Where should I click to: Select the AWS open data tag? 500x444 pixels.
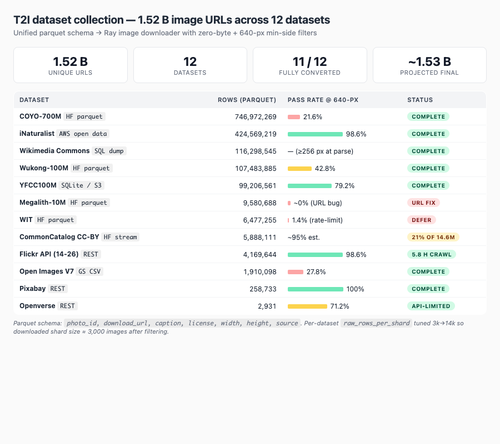pos(83,134)
